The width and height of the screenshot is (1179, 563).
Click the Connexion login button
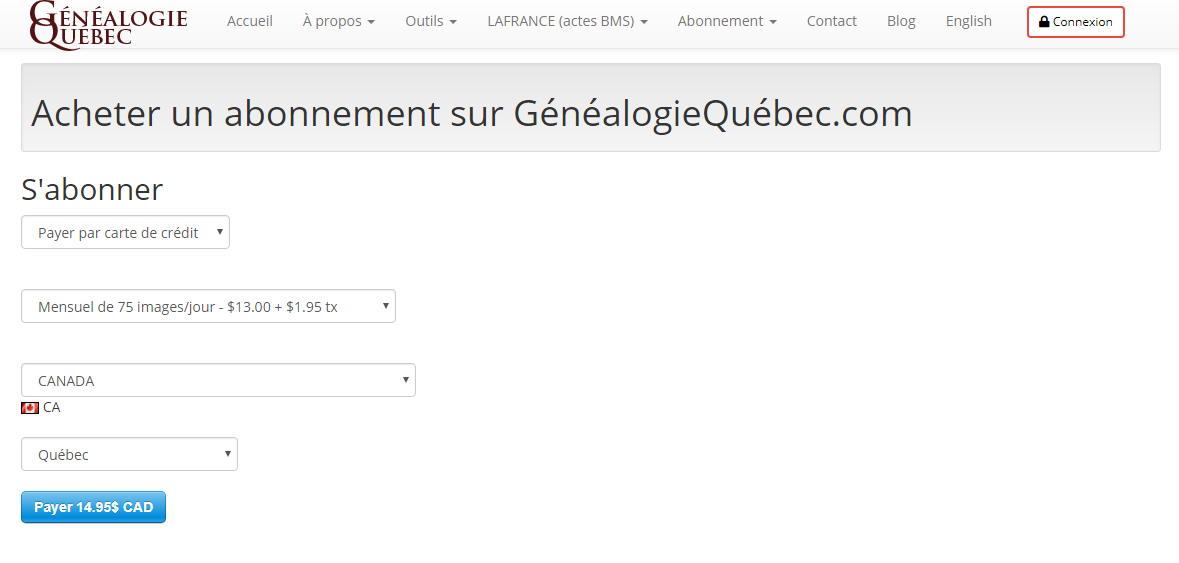(1076, 22)
